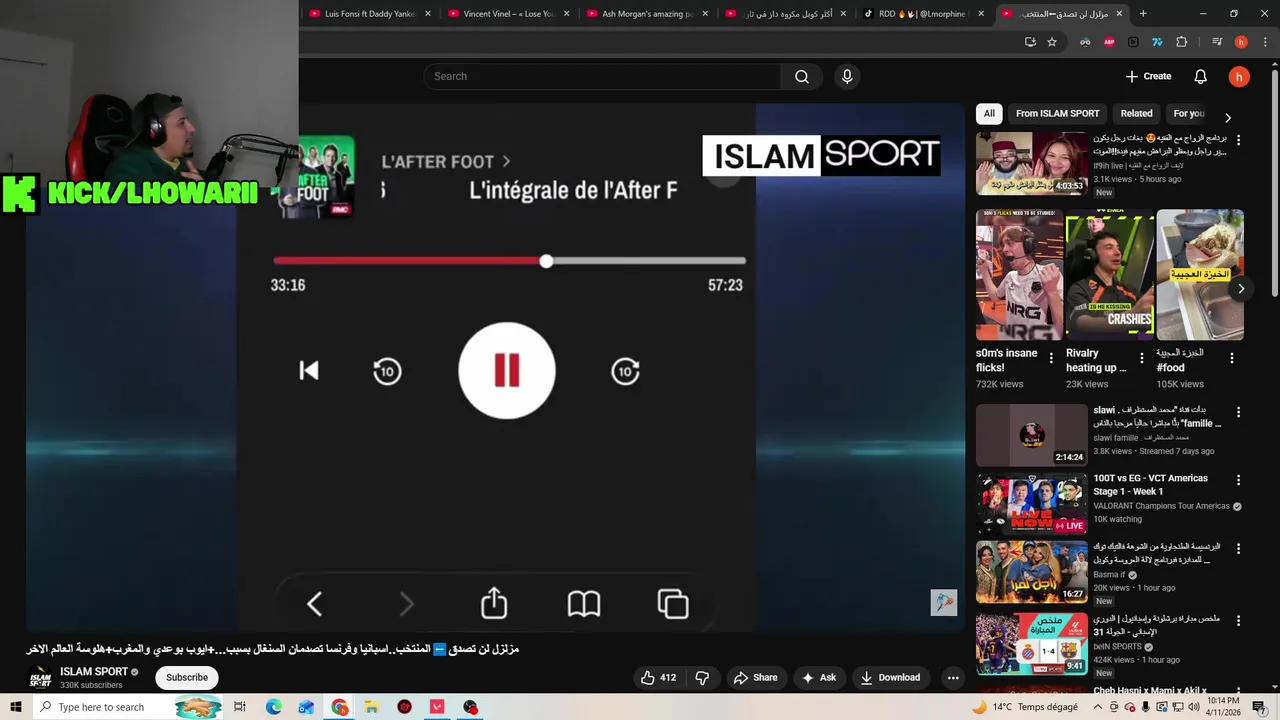Open Chrome three-dot menu
The image size is (1280, 720).
tap(1265, 42)
